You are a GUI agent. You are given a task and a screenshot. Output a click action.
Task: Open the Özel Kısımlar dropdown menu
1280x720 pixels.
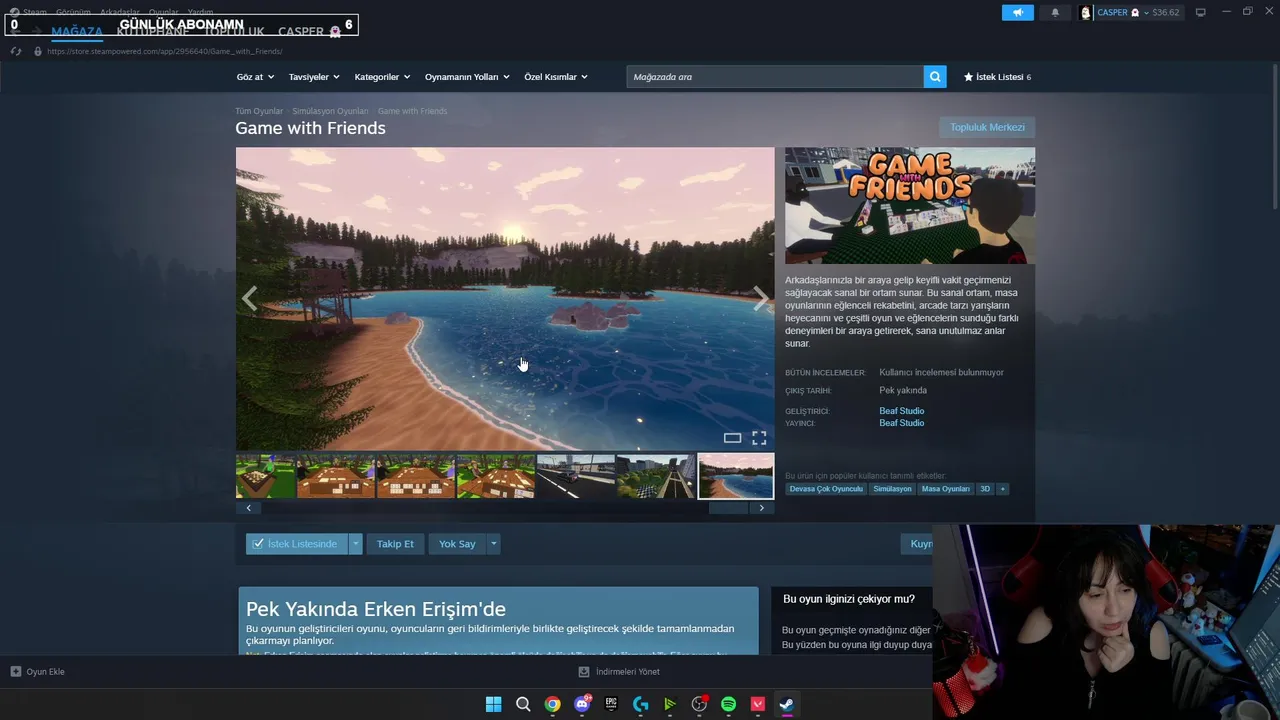pyautogui.click(x=556, y=77)
